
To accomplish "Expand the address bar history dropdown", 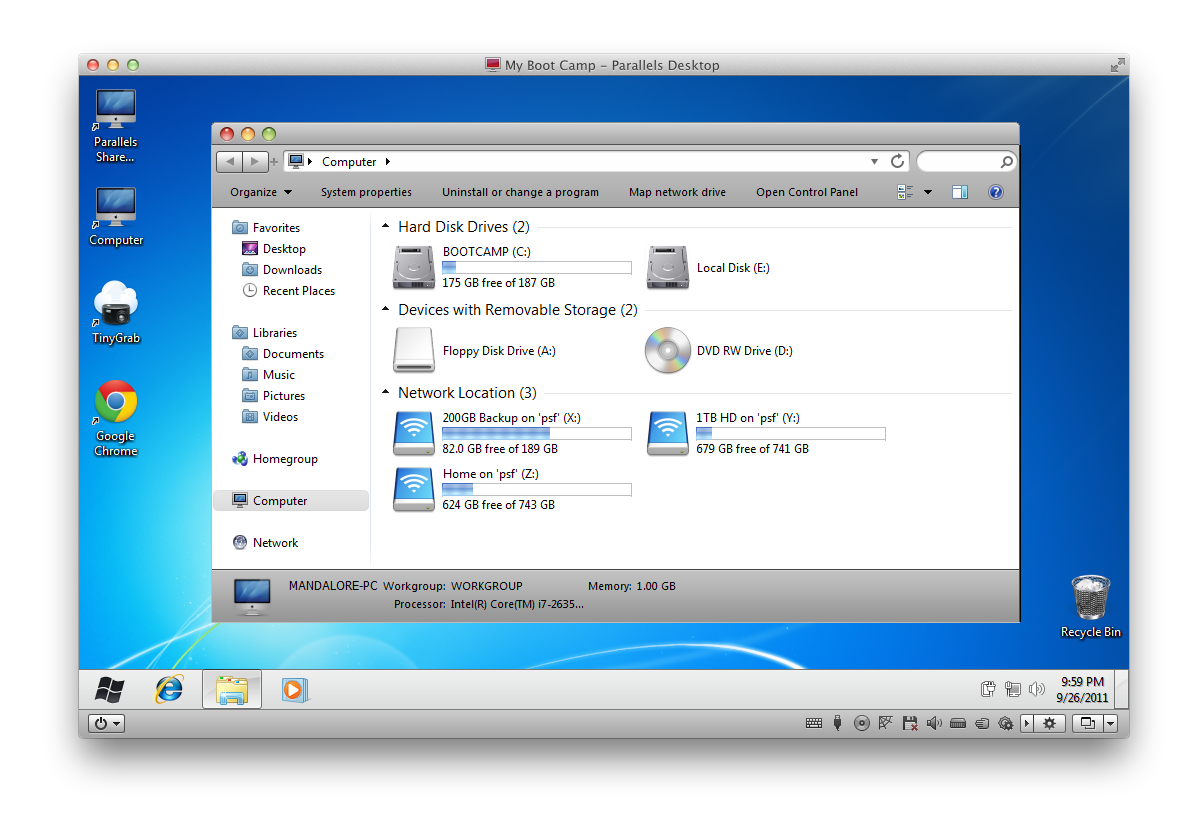I will pyautogui.click(x=874, y=161).
